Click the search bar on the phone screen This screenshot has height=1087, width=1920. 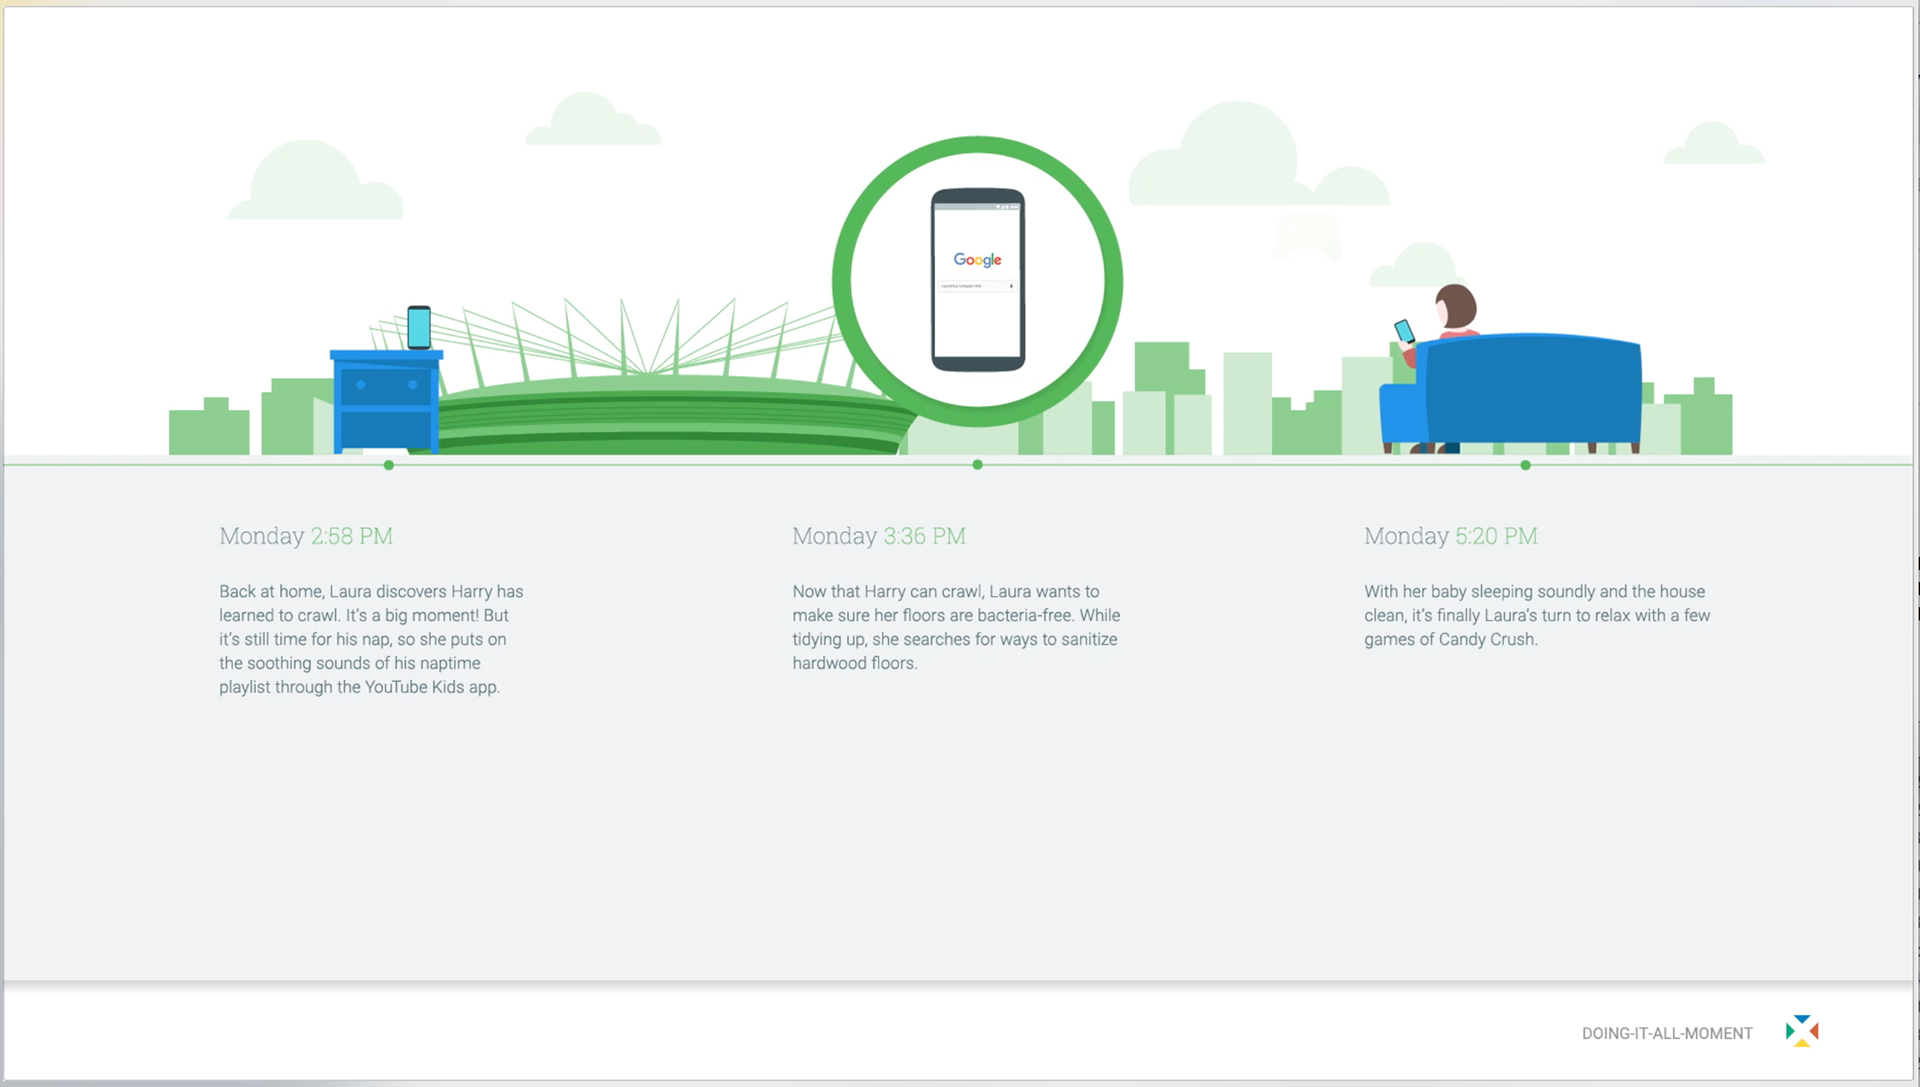pos(977,286)
